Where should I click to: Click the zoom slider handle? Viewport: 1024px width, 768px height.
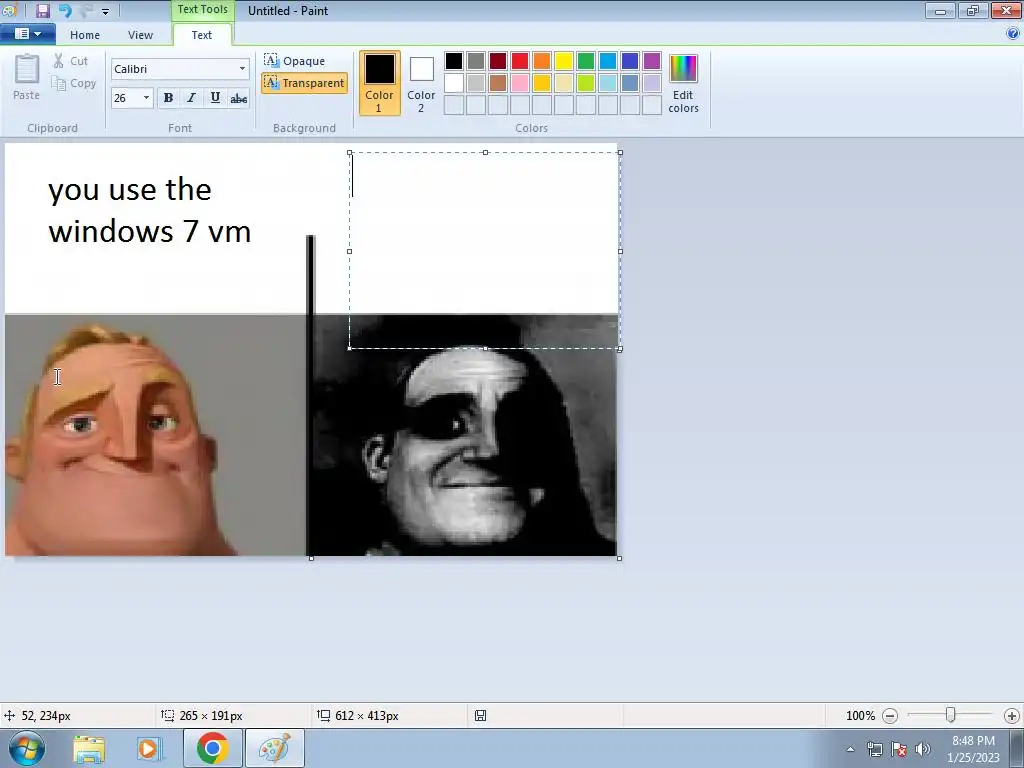point(951,715)
